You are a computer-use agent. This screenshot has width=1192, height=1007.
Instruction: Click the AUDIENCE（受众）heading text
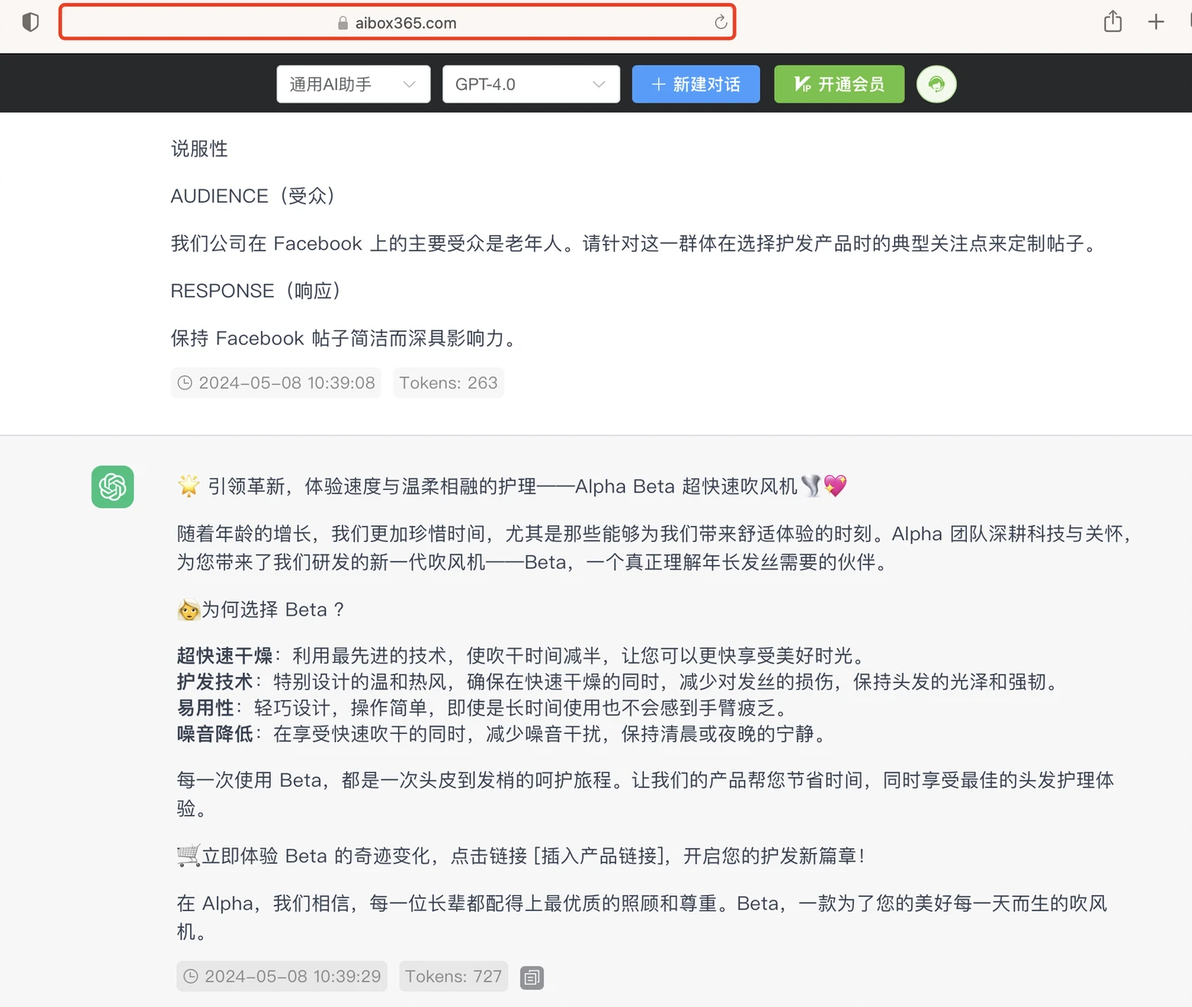point(252,196)
